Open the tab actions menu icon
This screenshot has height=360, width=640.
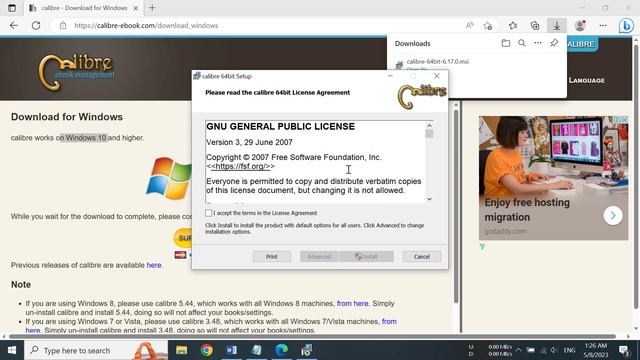click(x=12, y=8)
